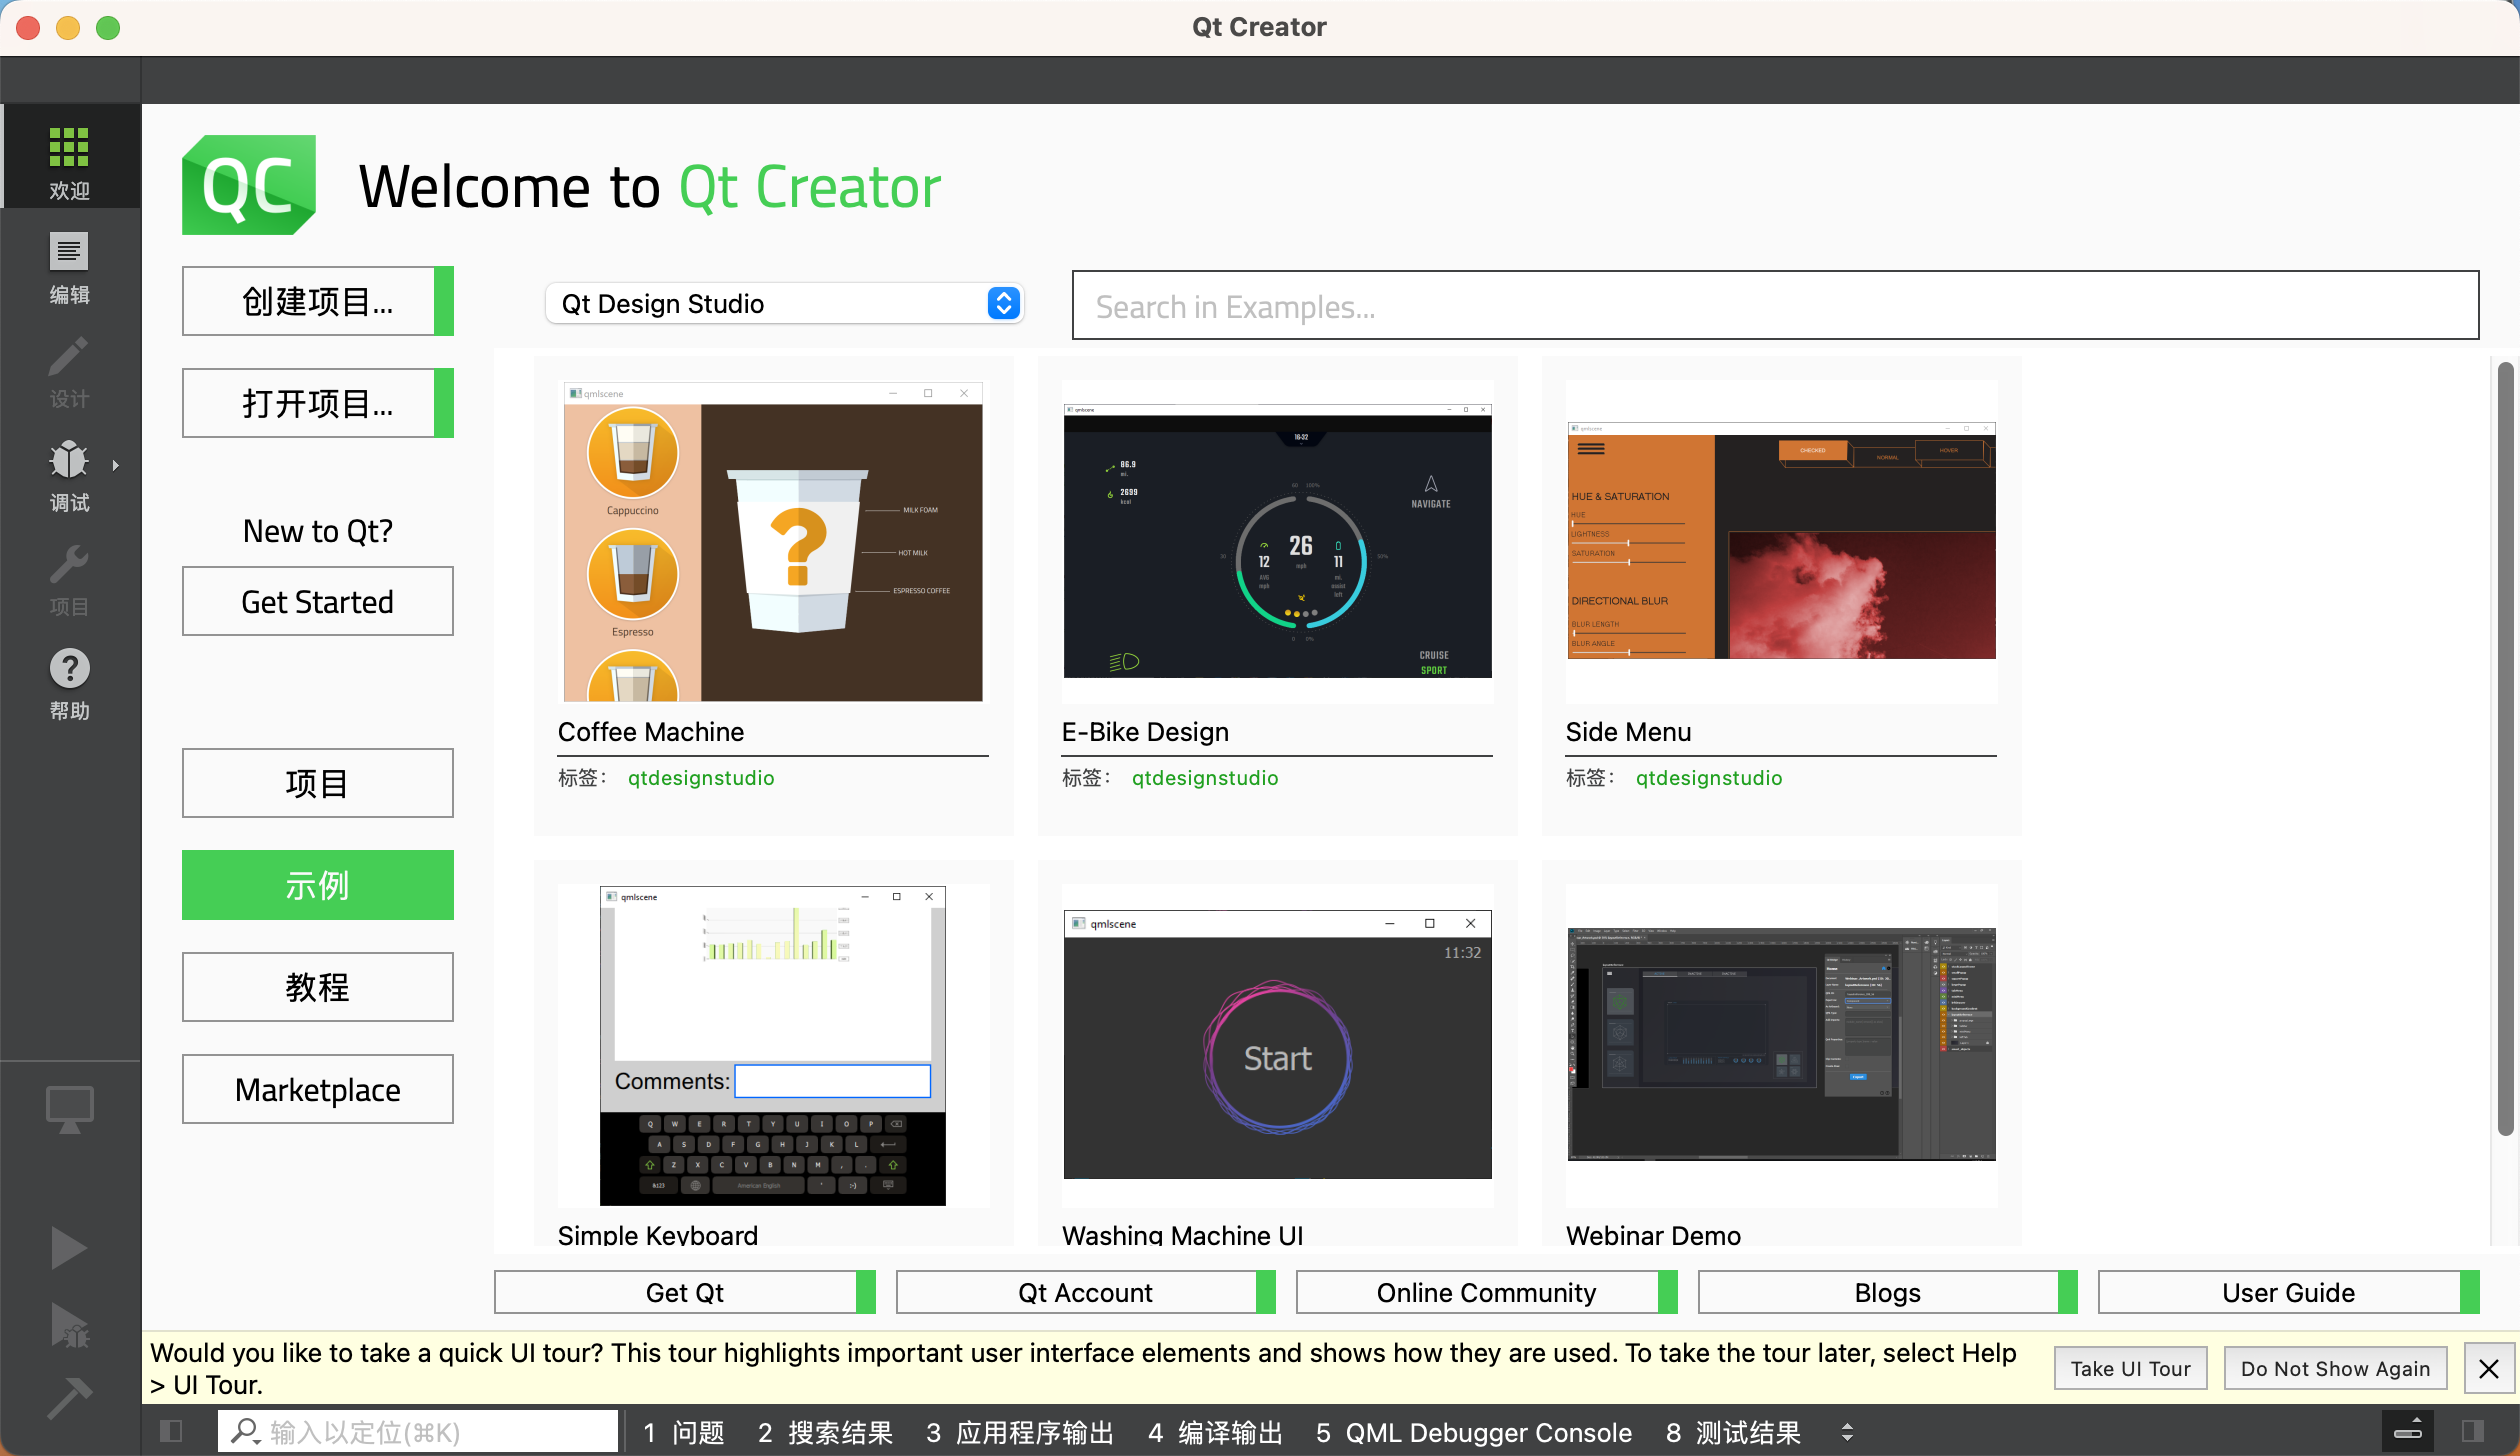Open the 搜索结果 search results pane
The image size is (2520, 1456).
[x=825, y=1432]
